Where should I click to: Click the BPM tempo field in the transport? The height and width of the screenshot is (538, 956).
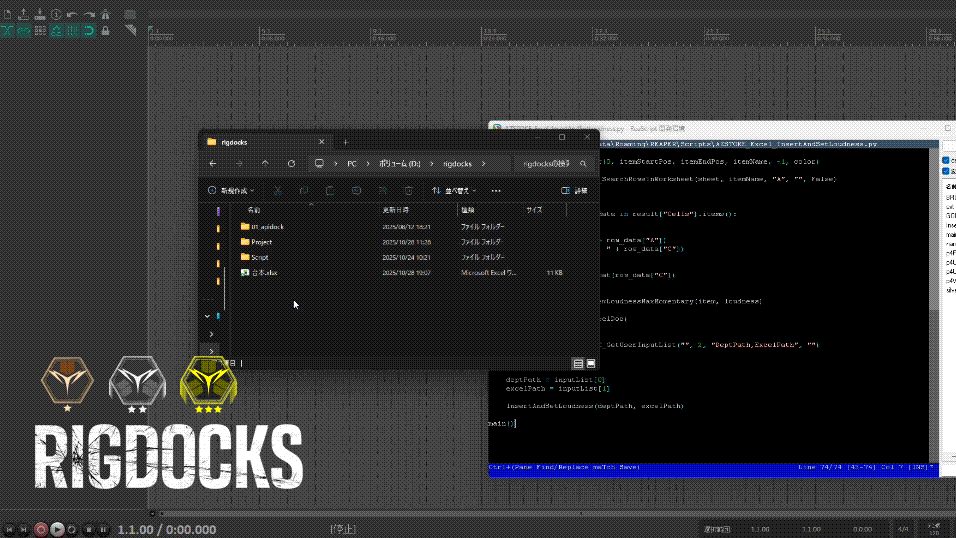coord(934,529)
